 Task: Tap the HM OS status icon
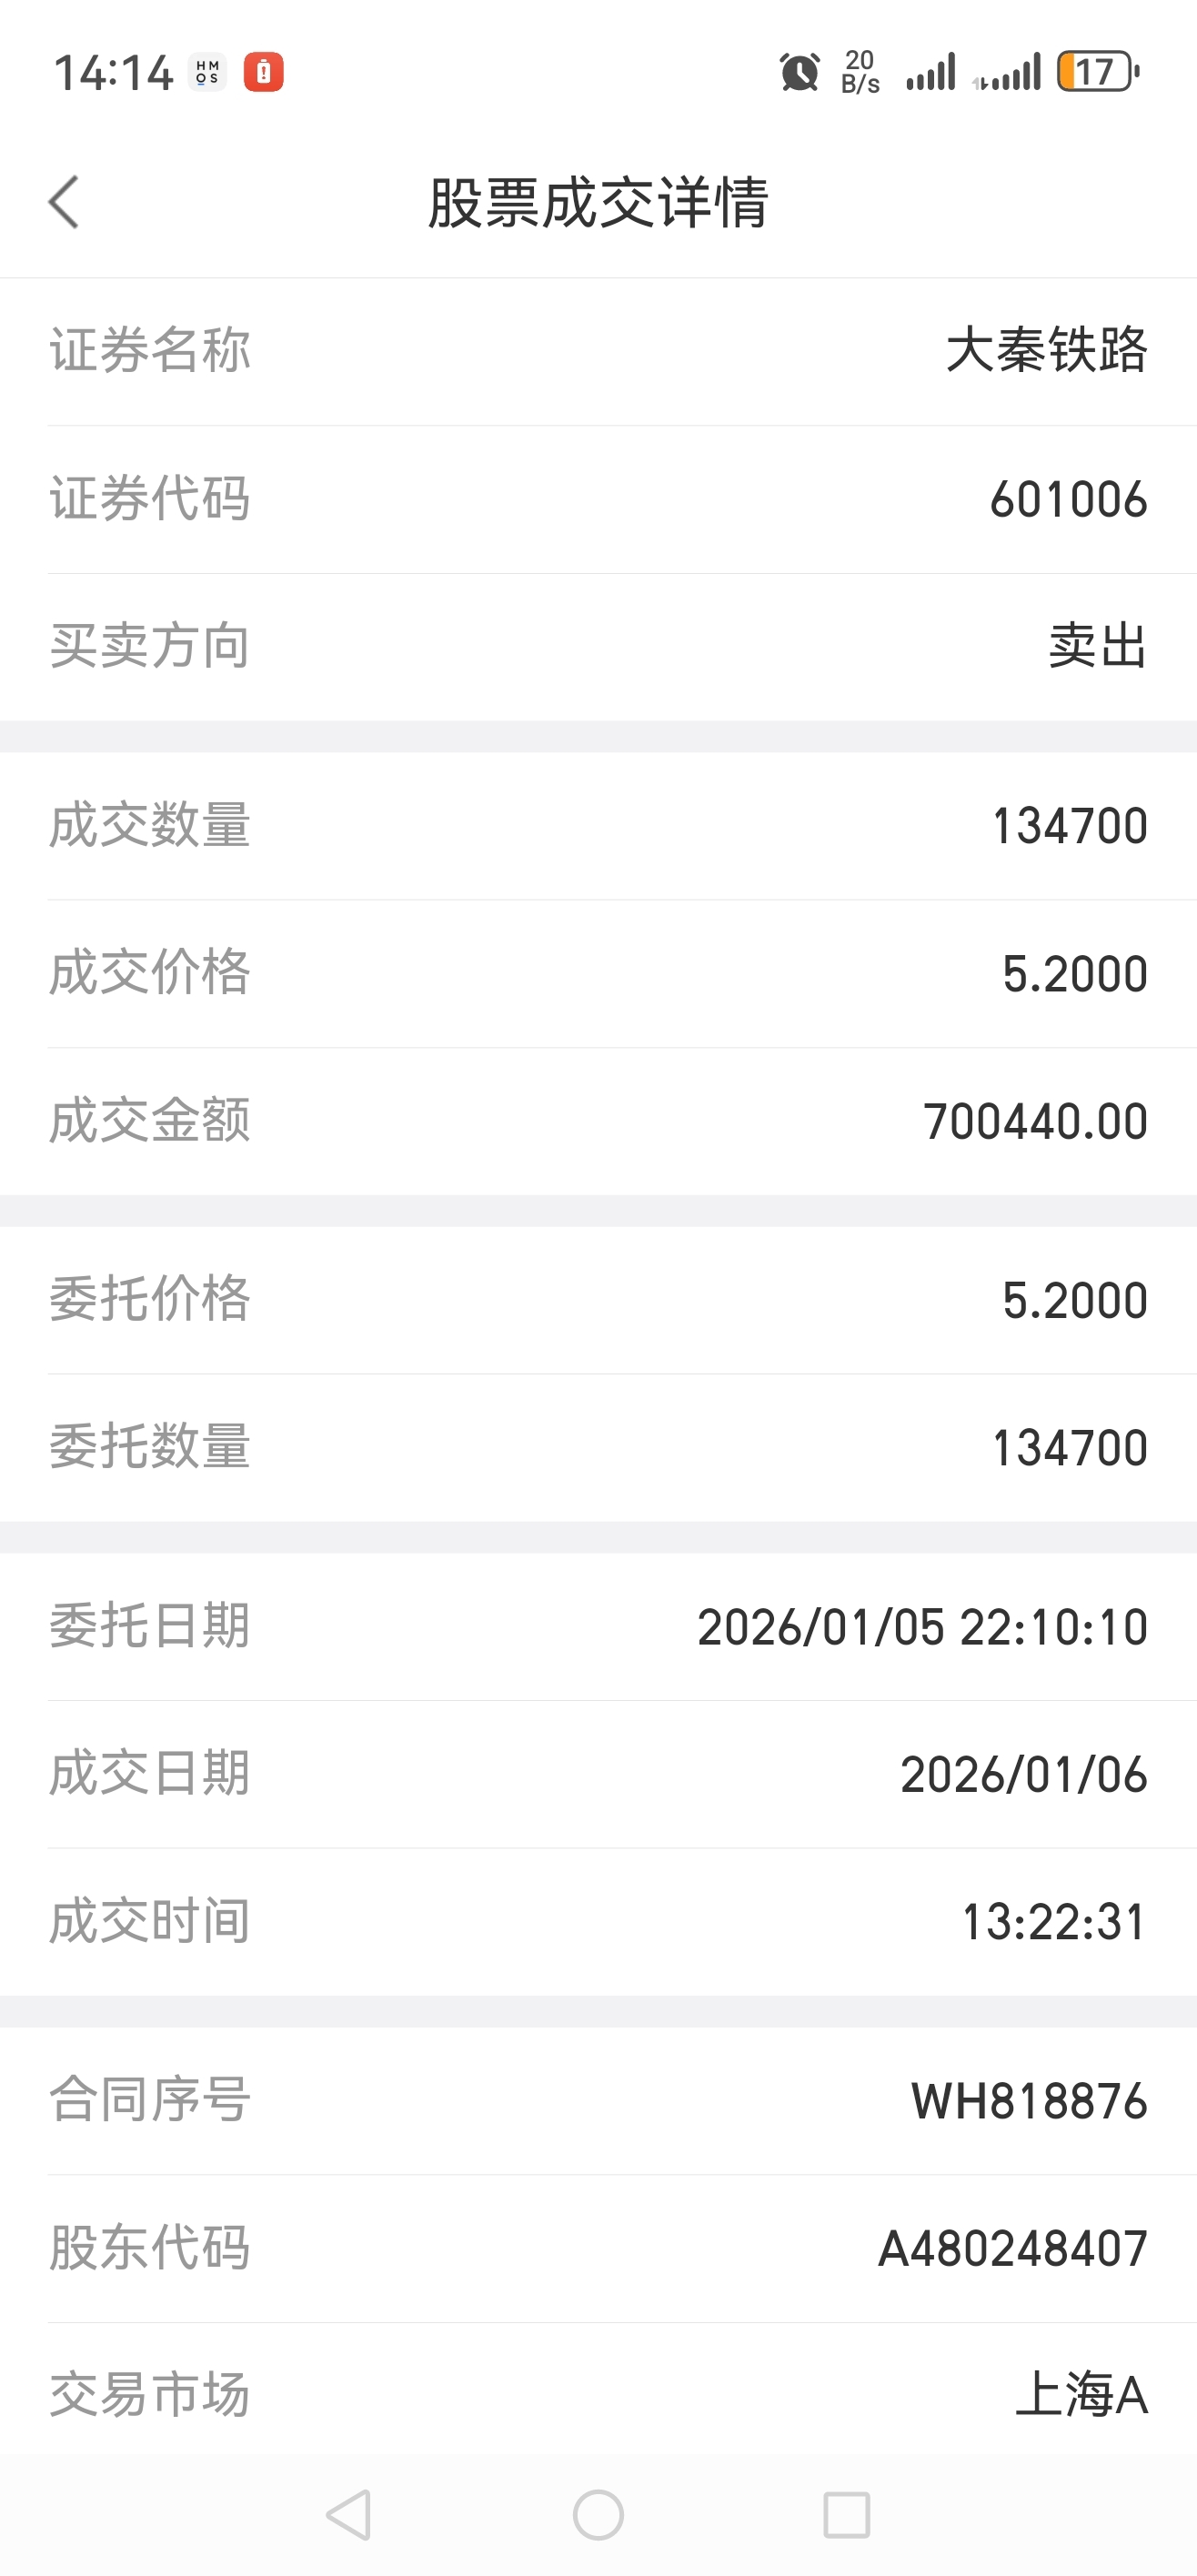(207, 72)
